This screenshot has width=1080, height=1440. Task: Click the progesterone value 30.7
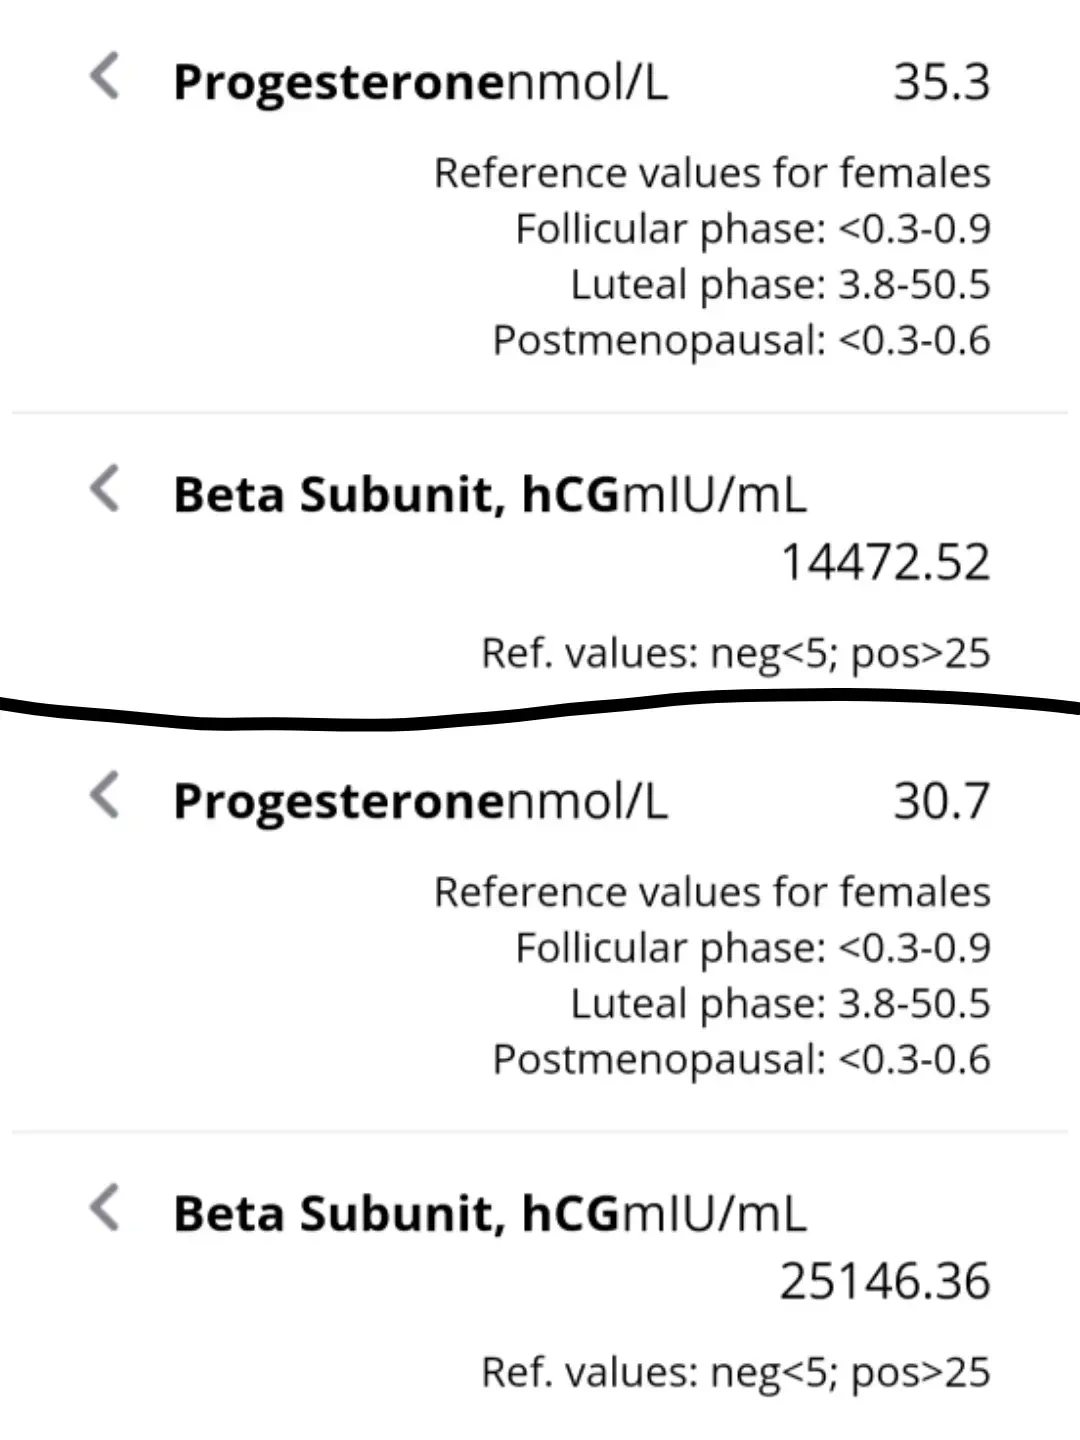[x=941, y=801]
